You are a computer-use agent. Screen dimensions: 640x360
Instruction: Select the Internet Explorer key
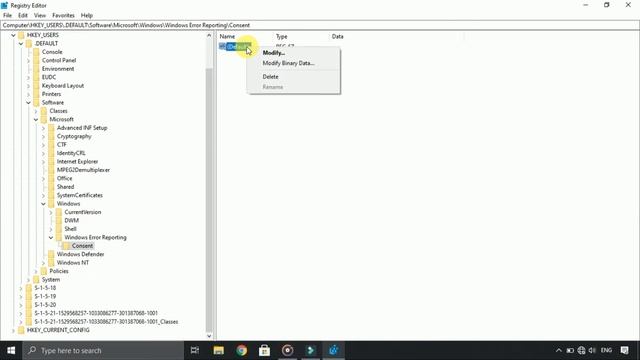point(77,162)
